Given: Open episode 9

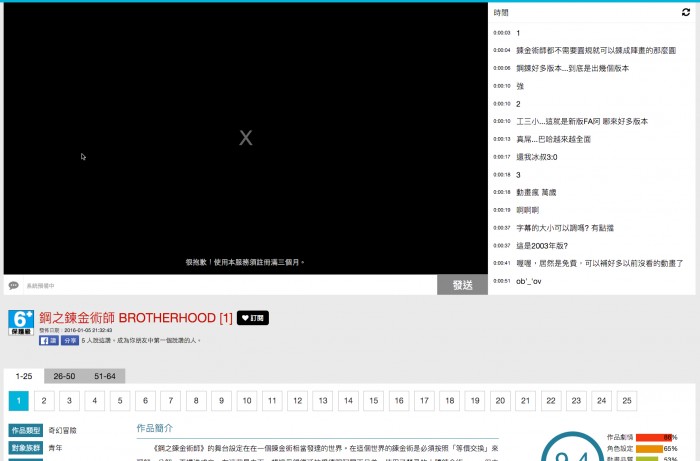Looking at the screenshot, I should coord(221,401).
